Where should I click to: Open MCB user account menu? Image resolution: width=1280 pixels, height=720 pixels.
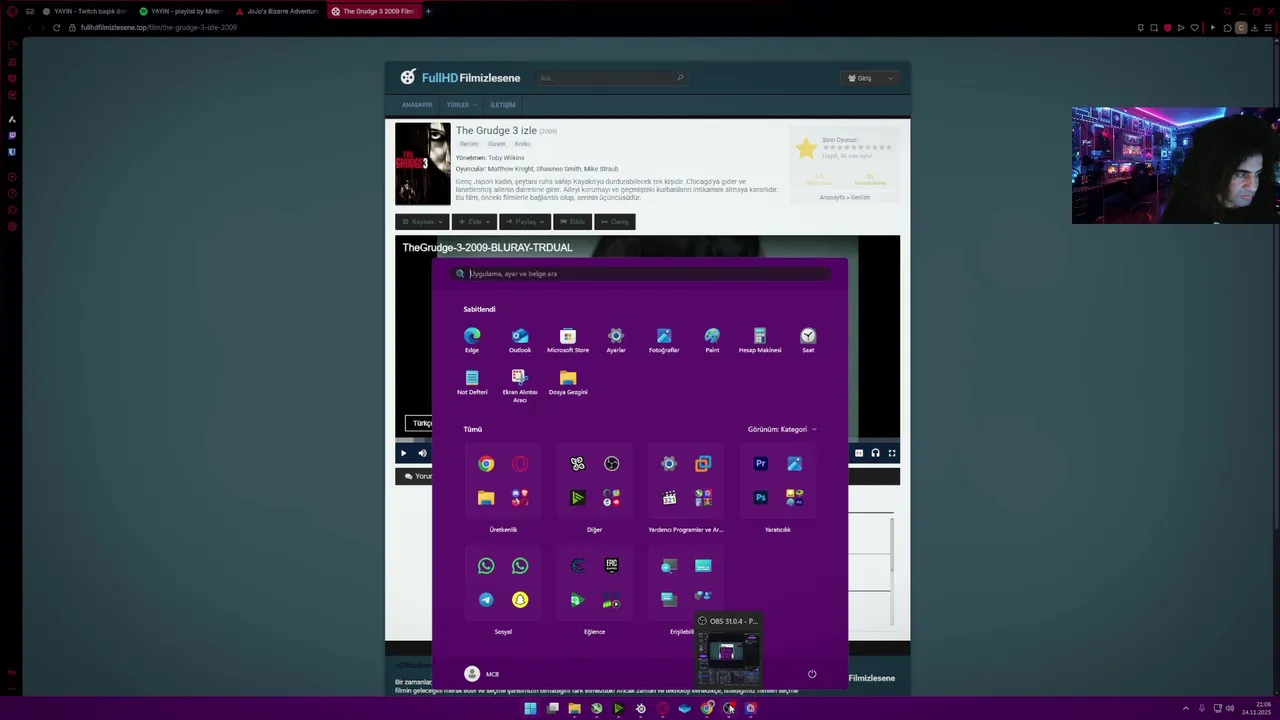482,674
